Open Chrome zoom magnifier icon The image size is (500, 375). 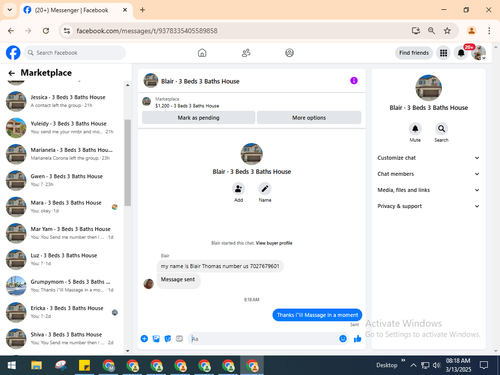click(431, 31)
